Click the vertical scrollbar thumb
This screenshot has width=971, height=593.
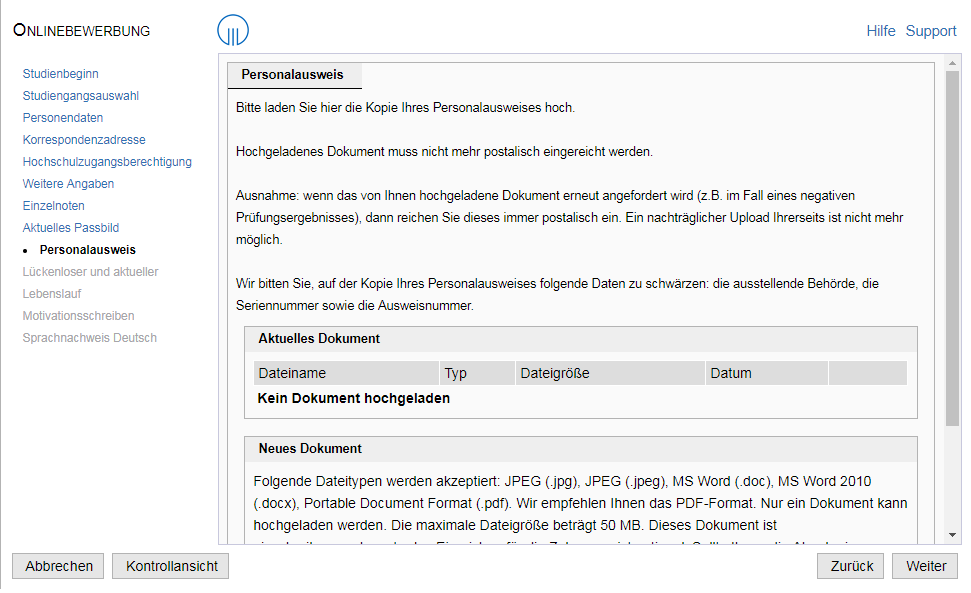pos(952,248)
